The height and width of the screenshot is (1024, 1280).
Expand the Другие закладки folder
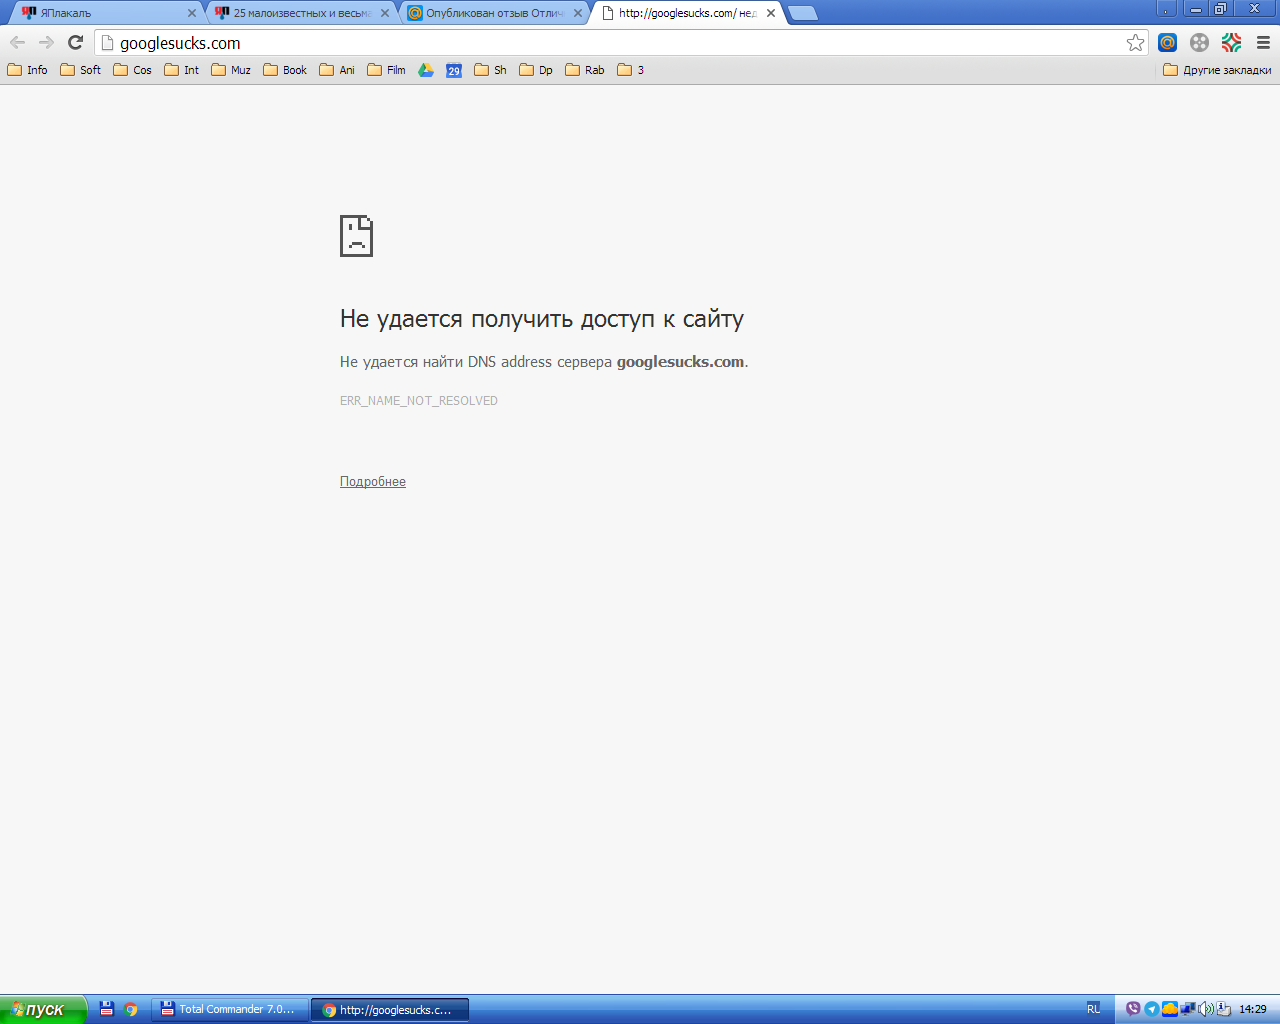tap(1218, 70)
